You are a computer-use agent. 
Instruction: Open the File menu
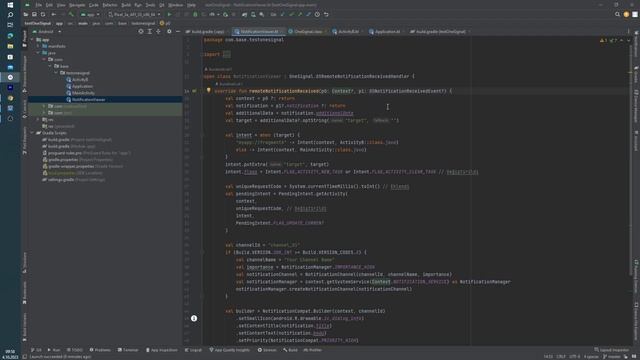coord(38,5)
